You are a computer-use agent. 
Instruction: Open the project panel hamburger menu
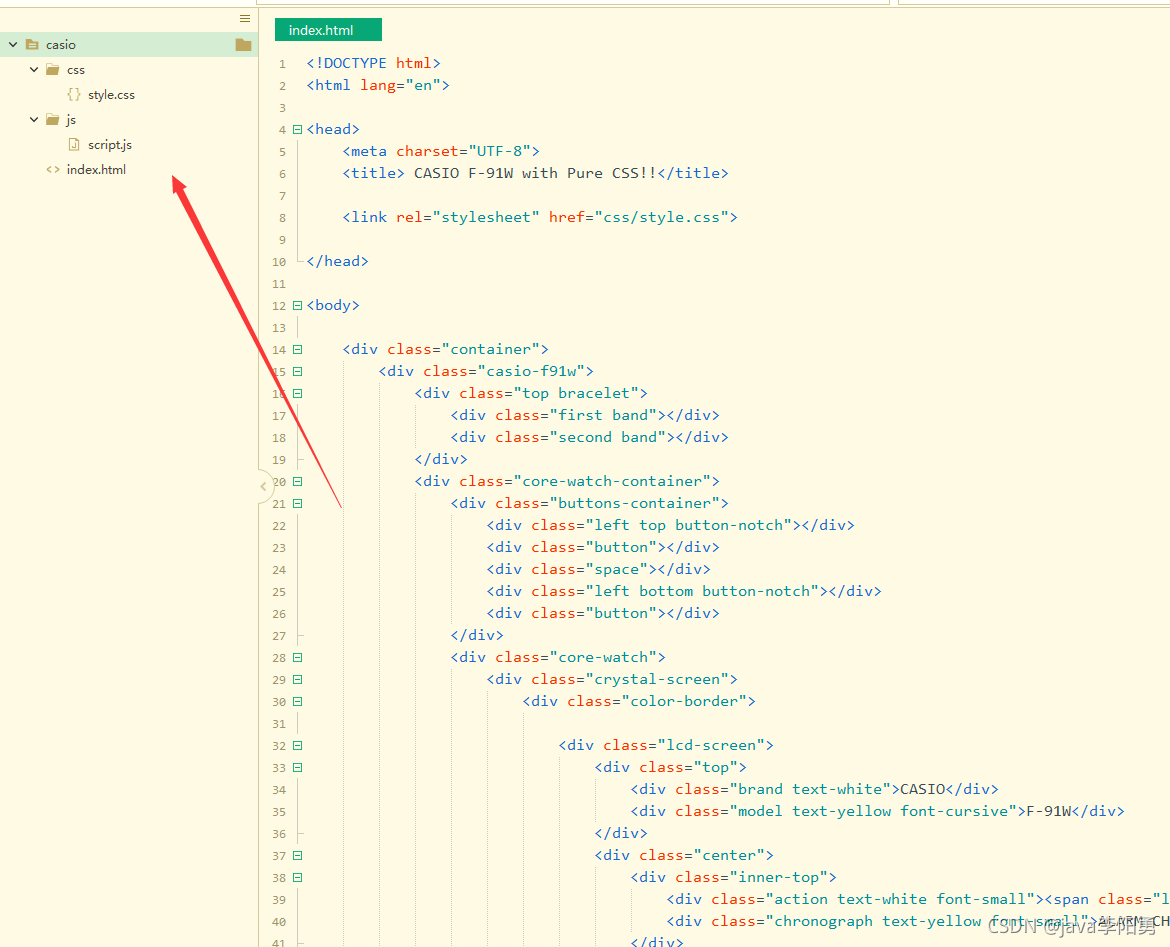pyautogui.click(x=245, y=19)
